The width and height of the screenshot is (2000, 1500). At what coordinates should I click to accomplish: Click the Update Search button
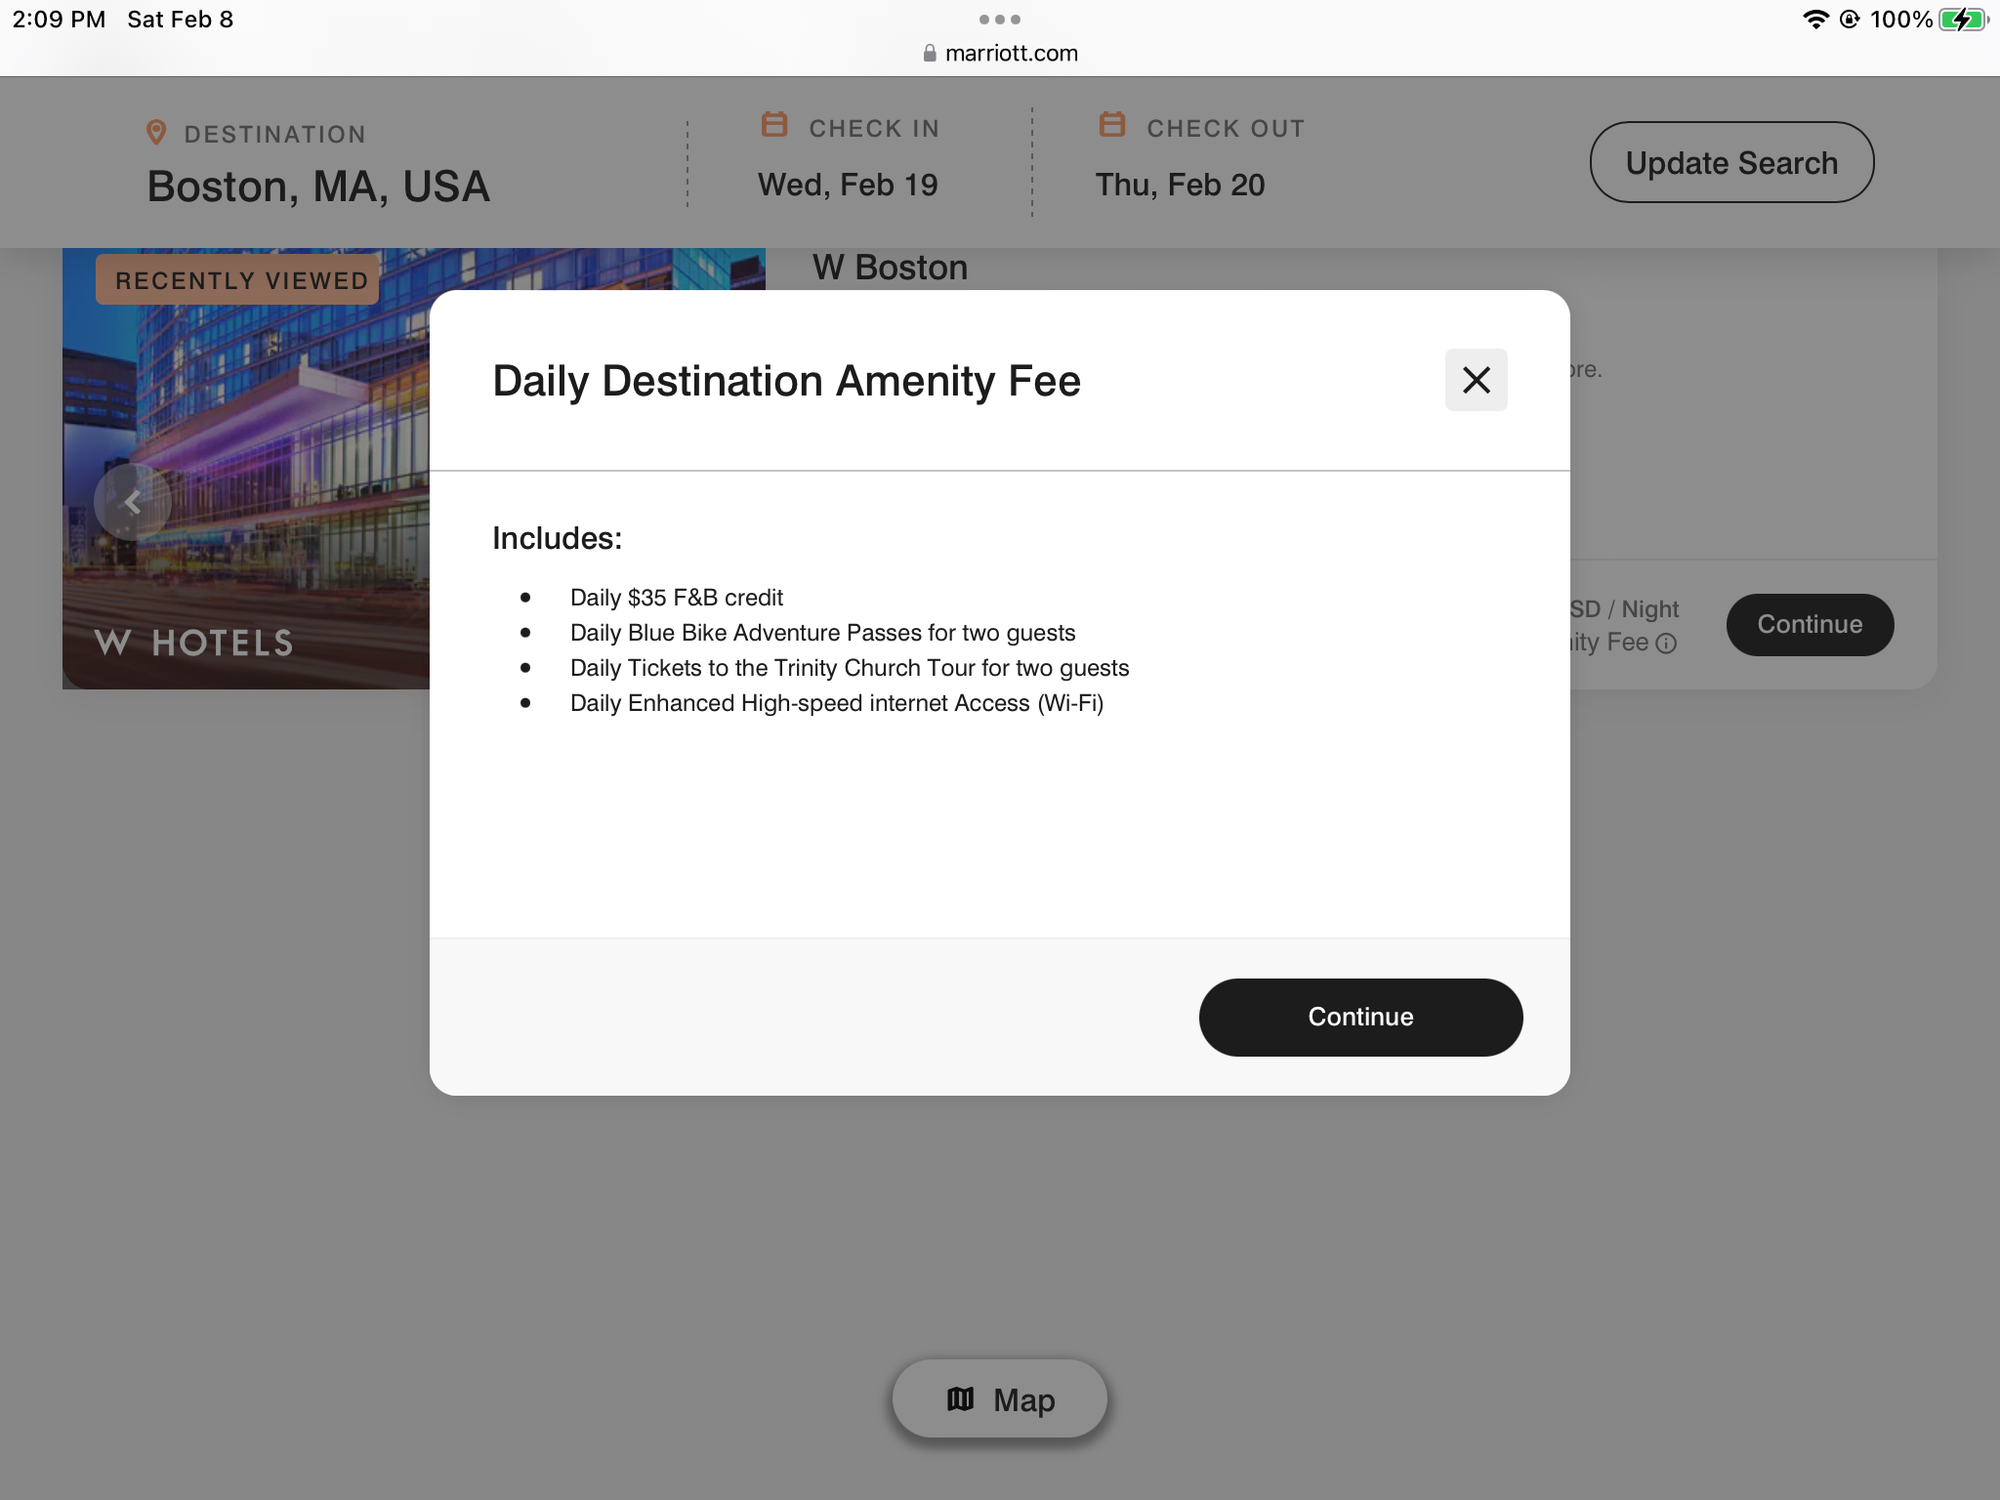point(1731,163)
